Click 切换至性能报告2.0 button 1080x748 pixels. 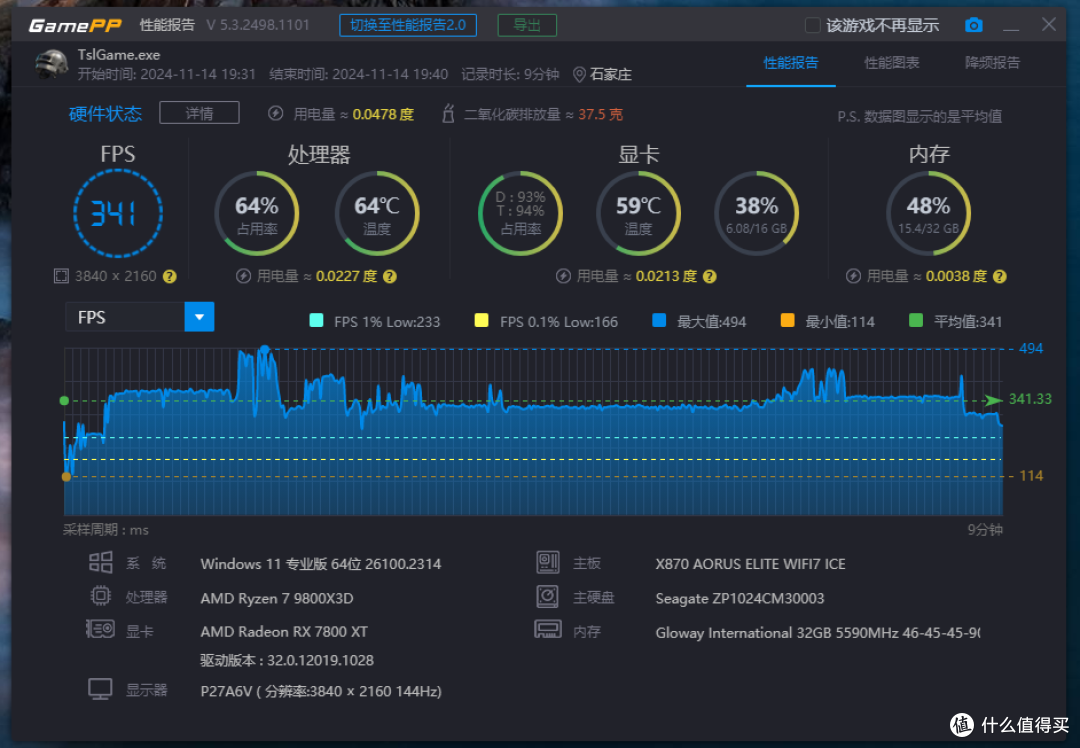coord(408,25)
